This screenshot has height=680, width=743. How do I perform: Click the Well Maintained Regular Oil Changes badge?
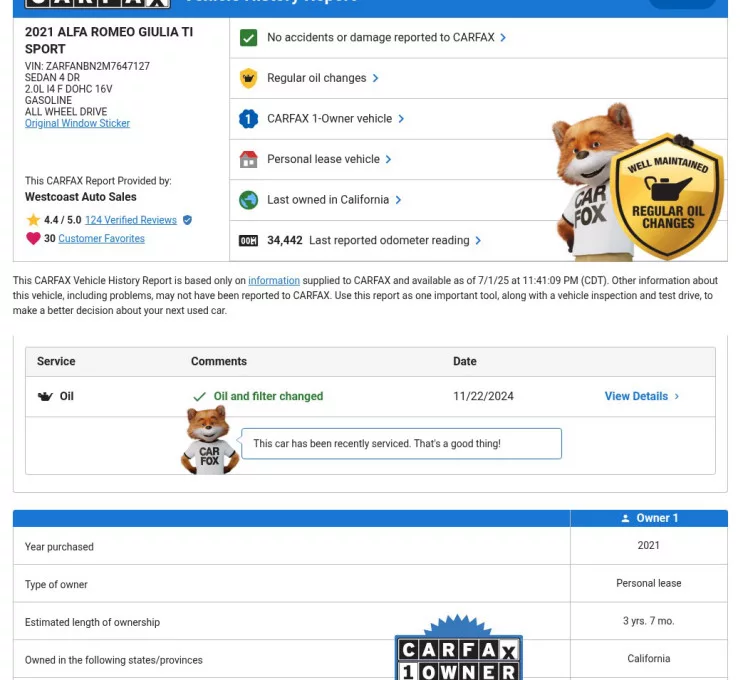tap(668, 197)
